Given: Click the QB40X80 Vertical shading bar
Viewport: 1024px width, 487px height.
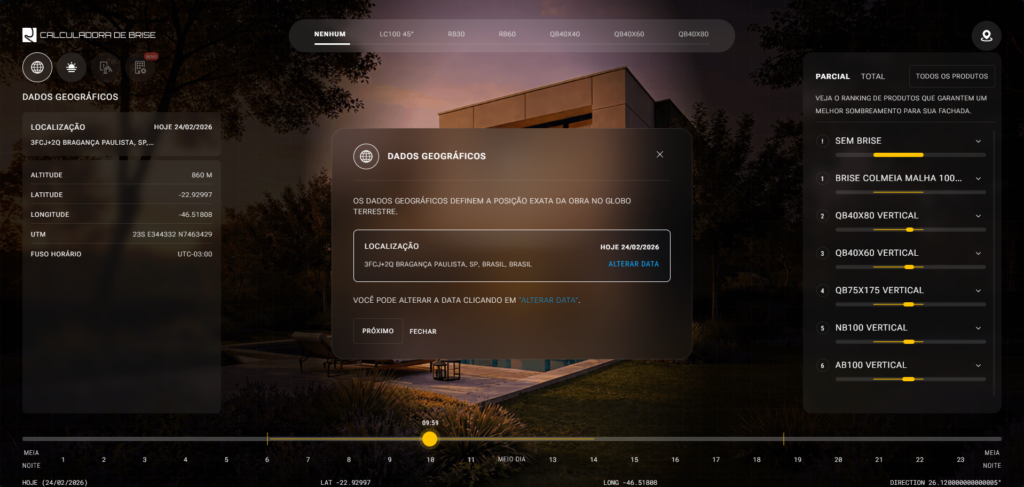Looking at the screenshot, I should click(x=910, y=230).
